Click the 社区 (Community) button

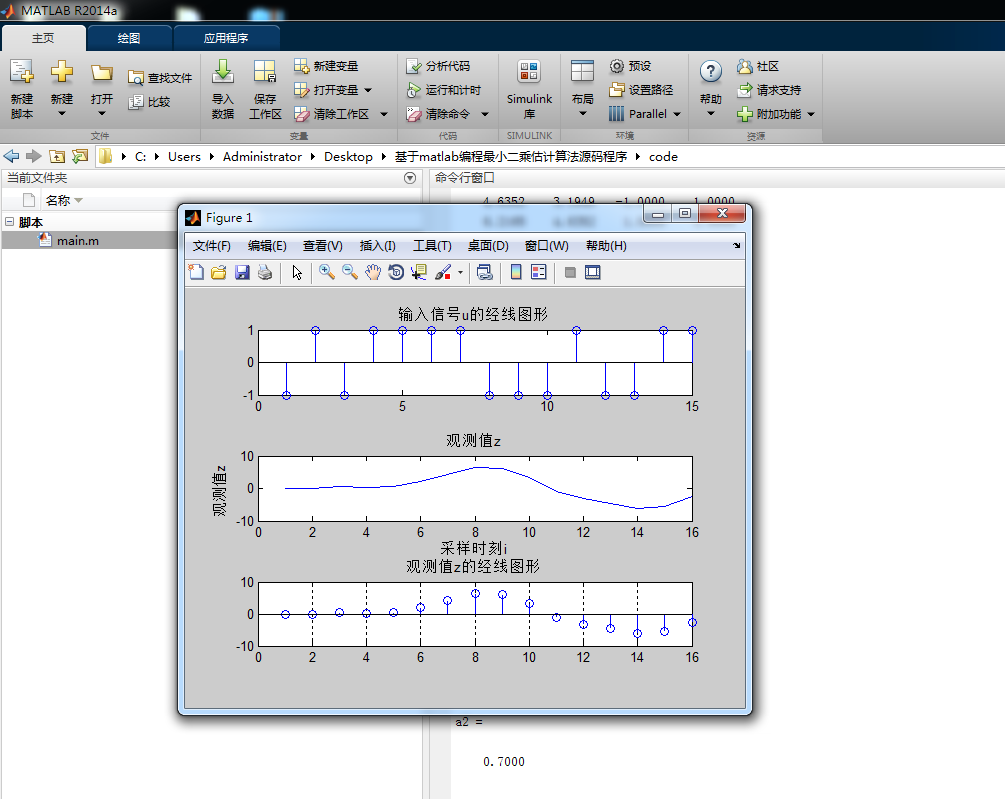tap(758, 66)
